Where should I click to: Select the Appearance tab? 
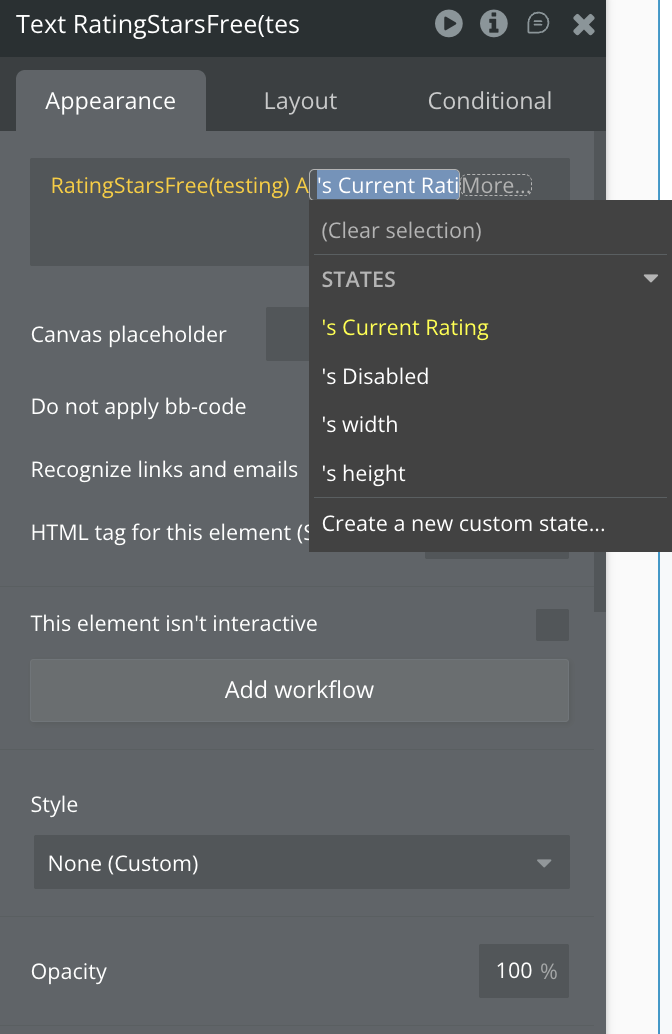pyautogui.click(x=110, y=101)
